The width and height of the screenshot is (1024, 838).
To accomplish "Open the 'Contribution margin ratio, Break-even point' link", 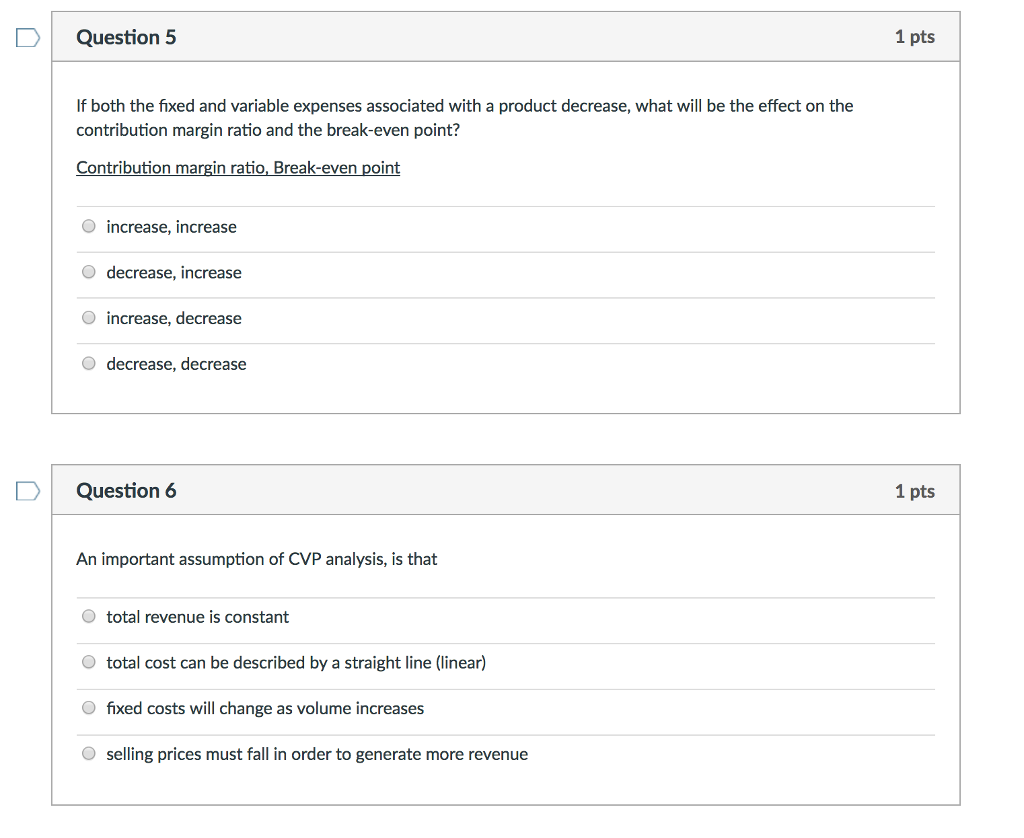I will coord(237,167).
